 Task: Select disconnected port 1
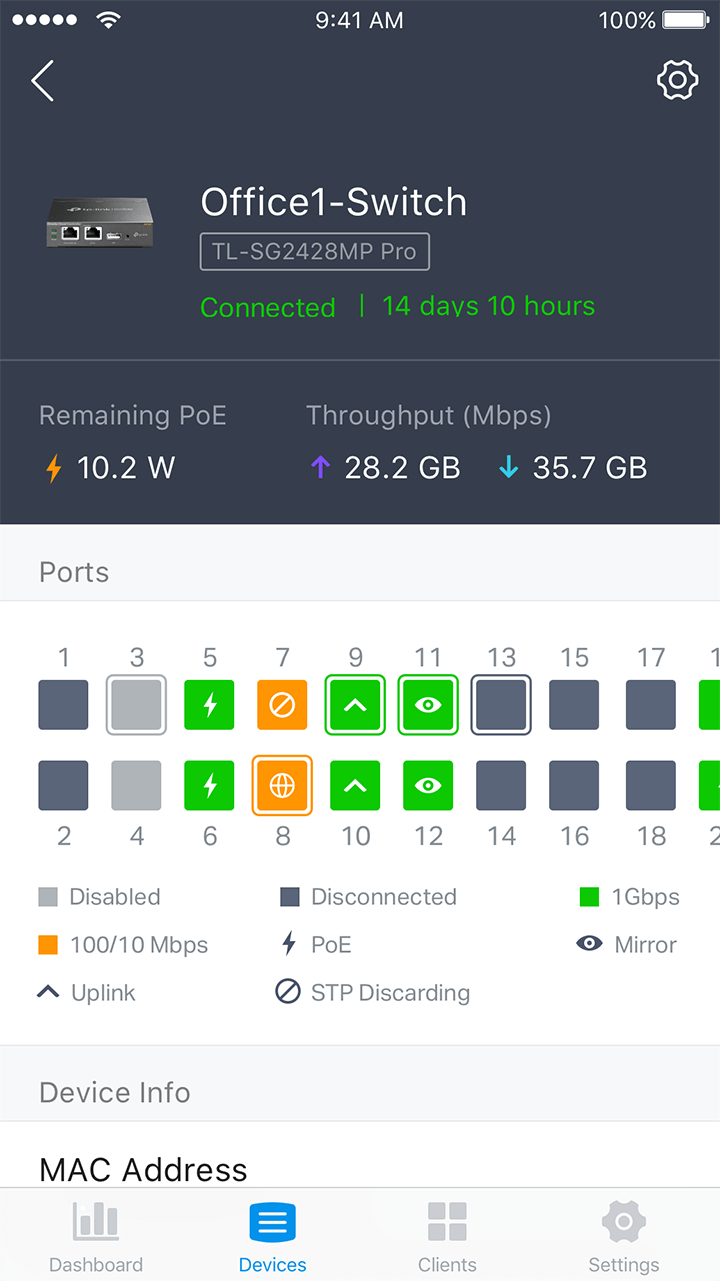[x=63, y=705]
